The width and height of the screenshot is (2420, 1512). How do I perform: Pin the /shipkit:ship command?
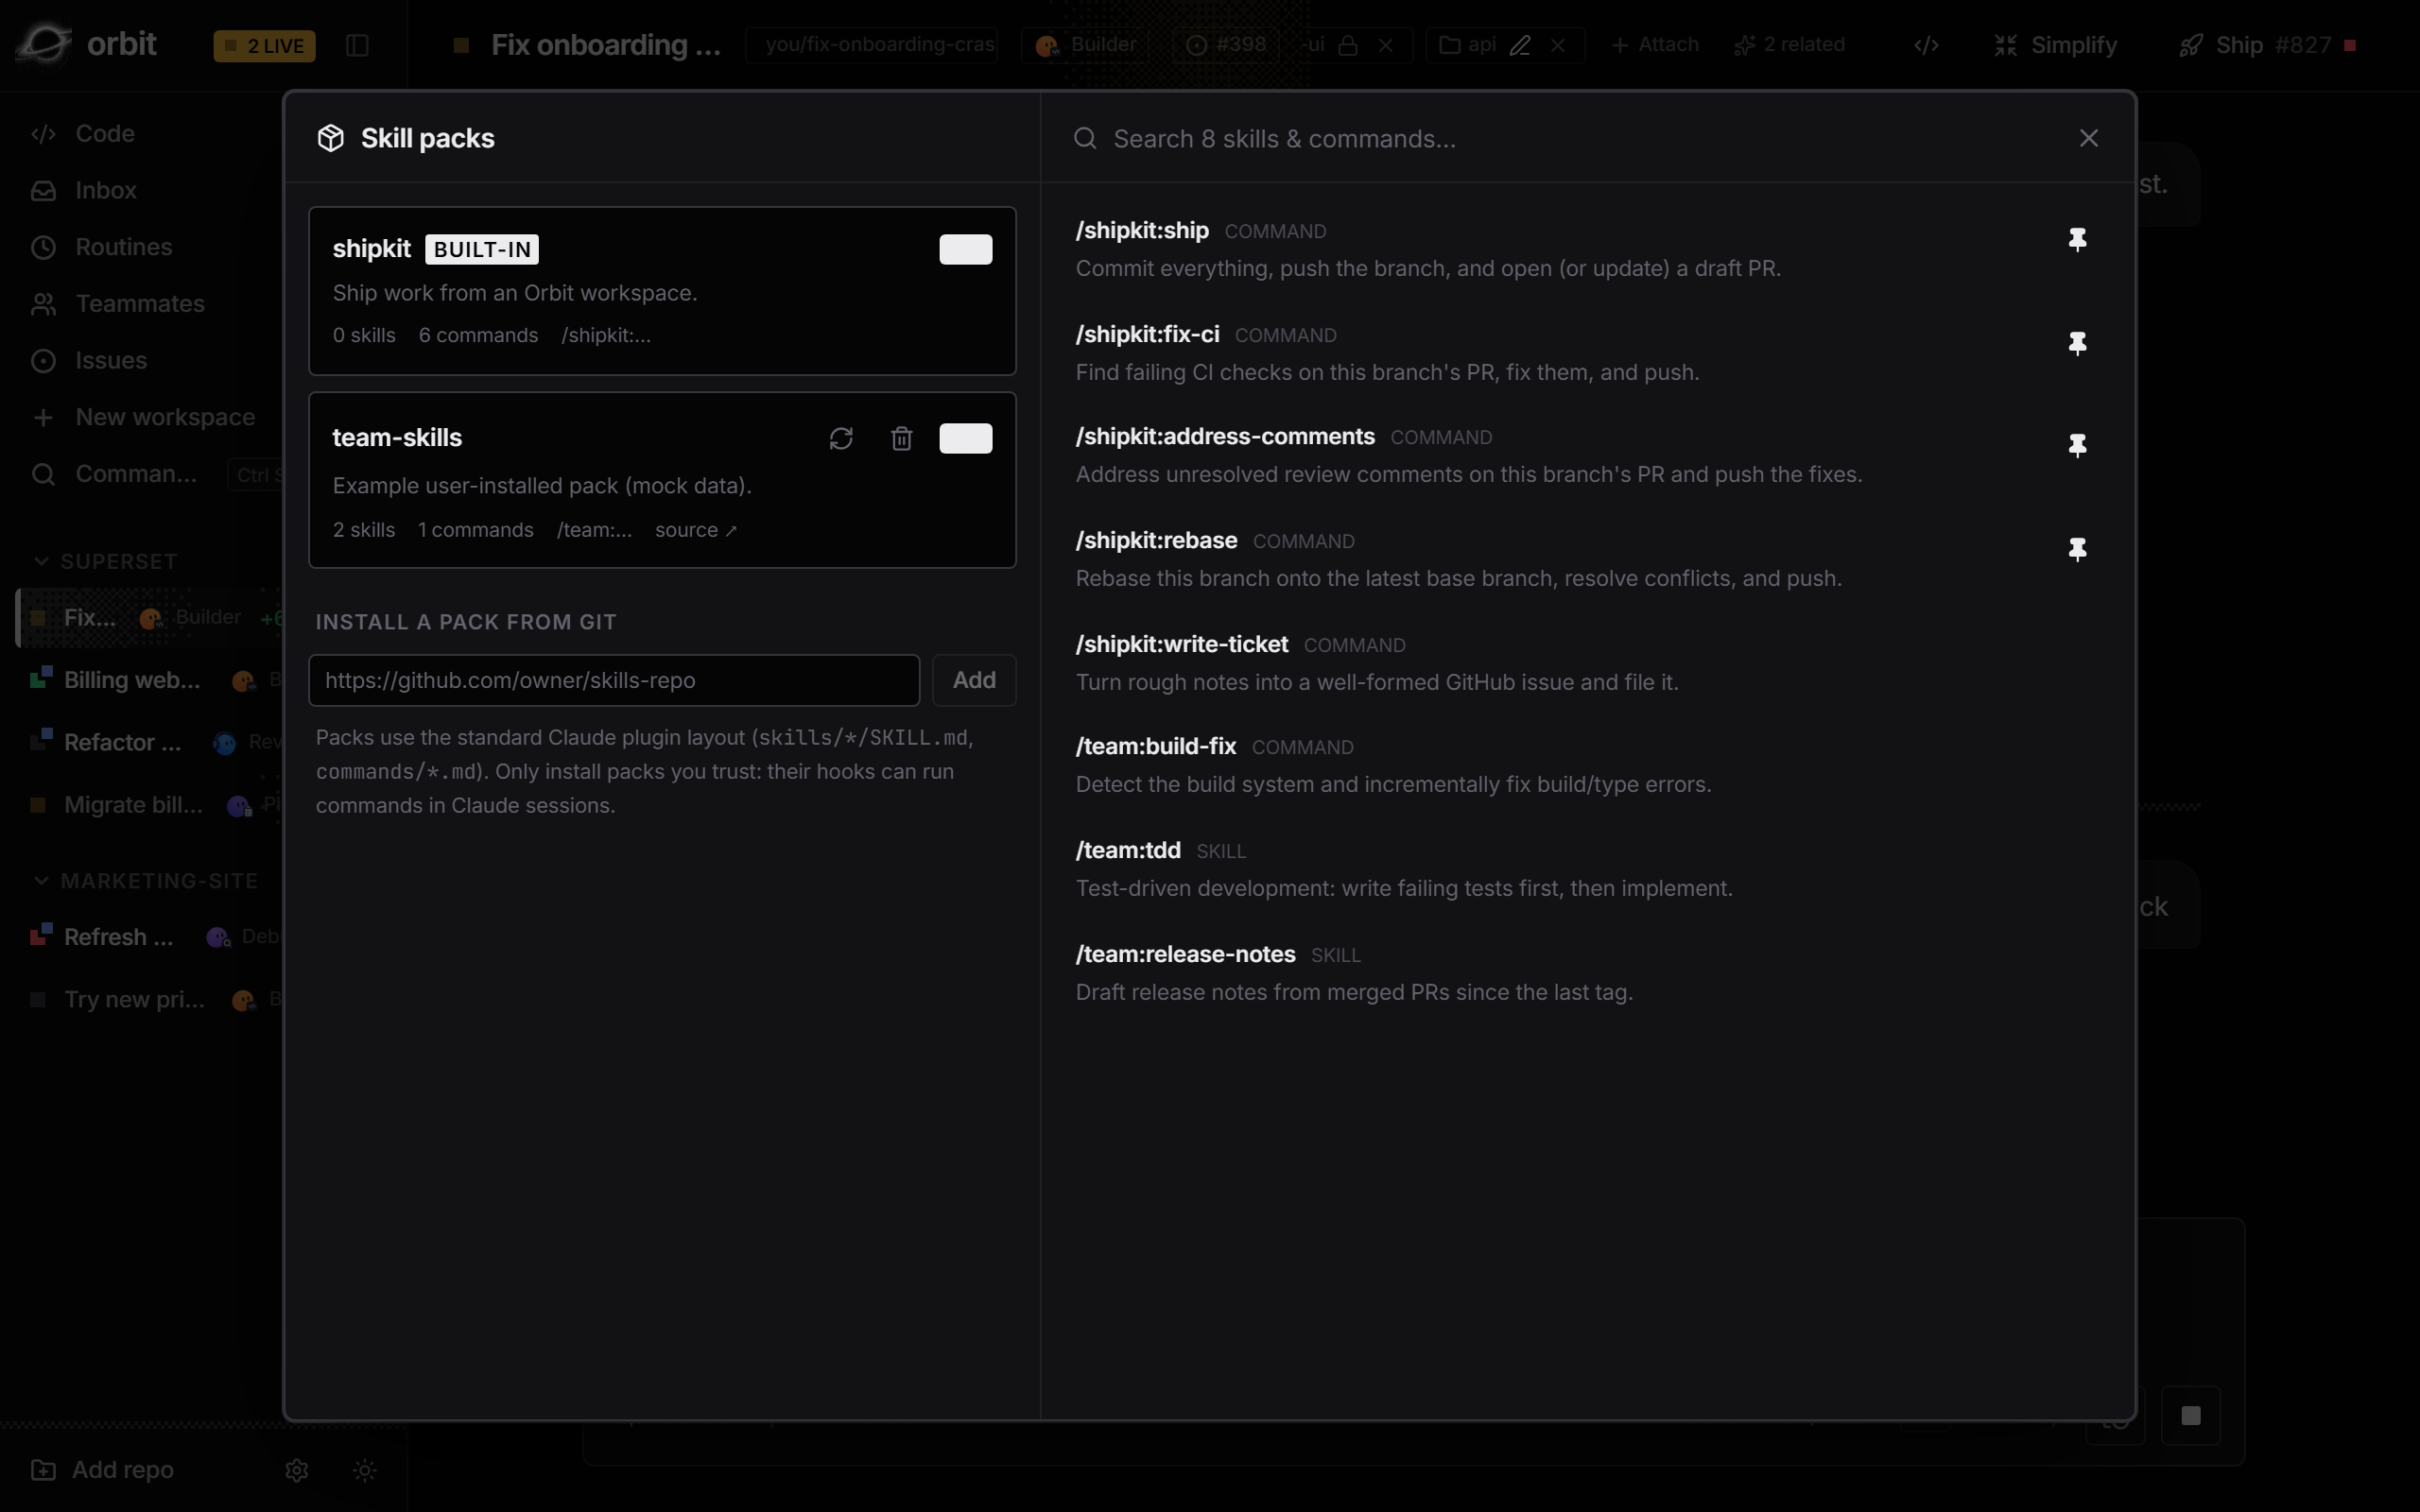click(x=2077, y=240)
